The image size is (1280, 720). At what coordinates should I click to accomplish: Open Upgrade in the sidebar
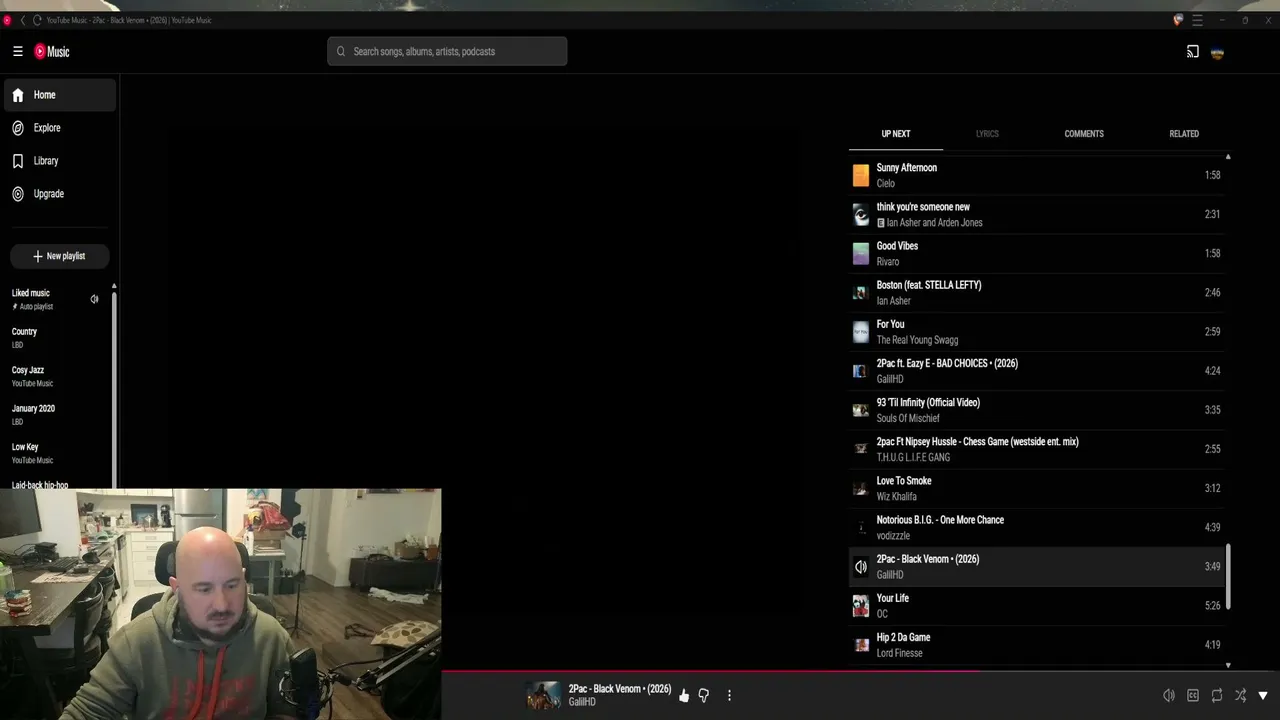point(59,194)
